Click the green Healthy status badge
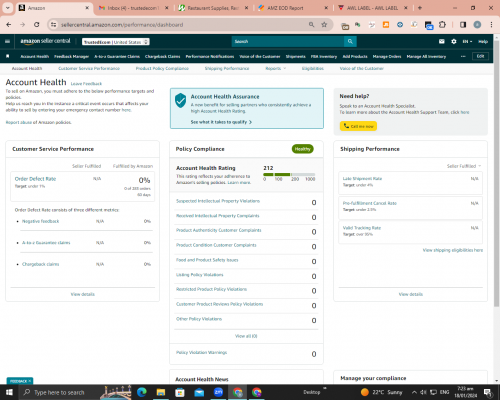 (x=303, y=149)
